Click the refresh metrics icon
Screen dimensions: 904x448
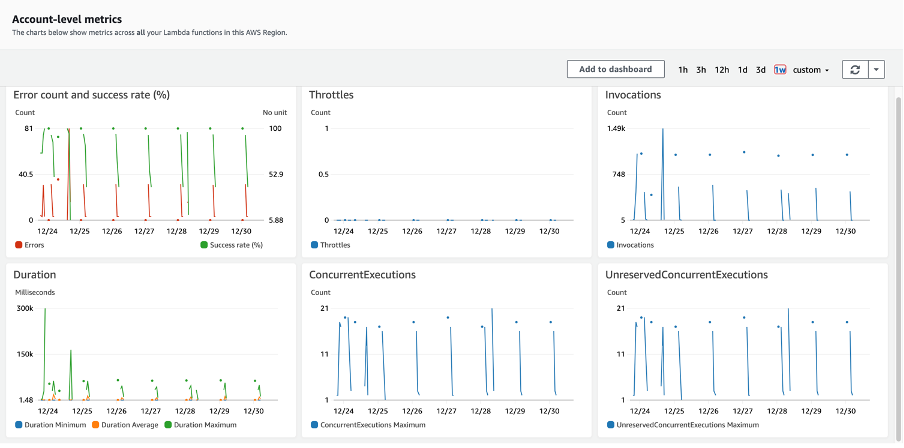[x=855, y=69]
